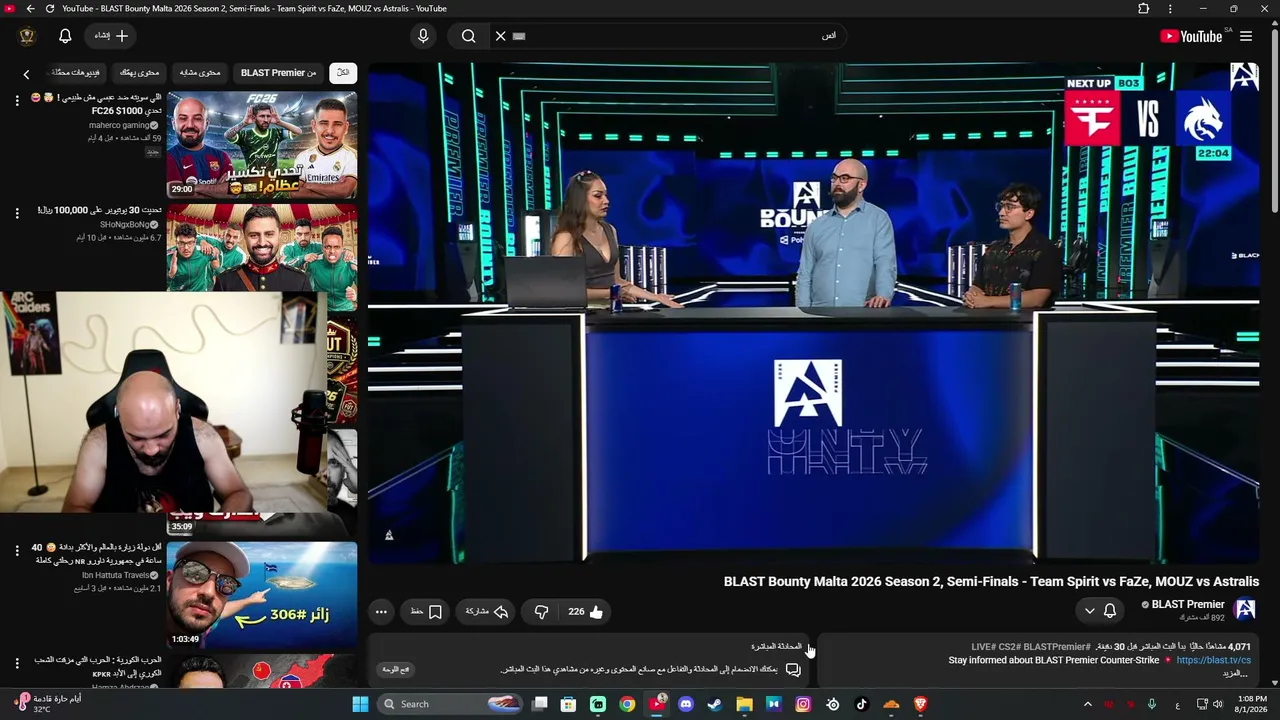Go back with the browser back arrow
Screen dimensions: 1280x720
pyautogui.click(x=31, y=9)
